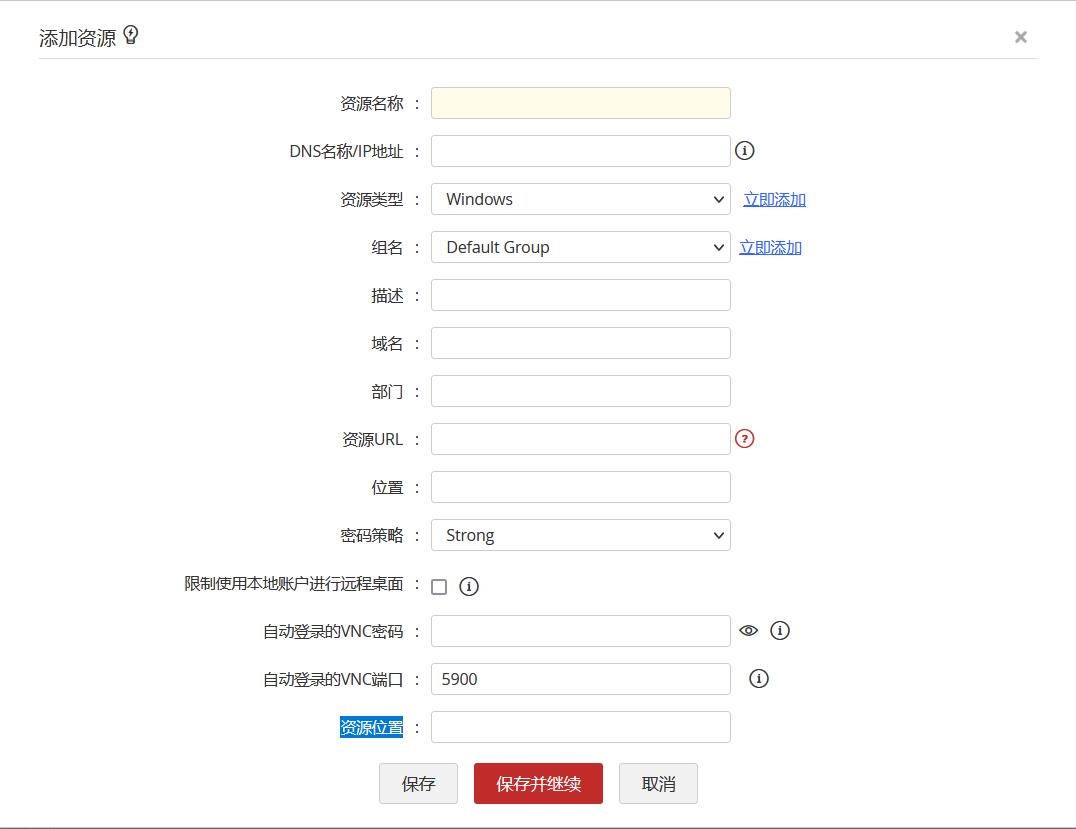The image size is (1076, 829).
Task: Click red question mark beside 资源URL
Action: pos(744,439)
